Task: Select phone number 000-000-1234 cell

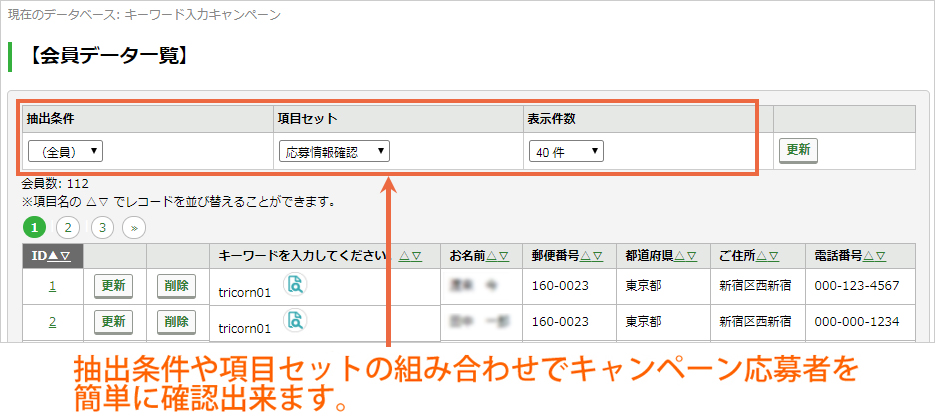Action: point(860,322)
